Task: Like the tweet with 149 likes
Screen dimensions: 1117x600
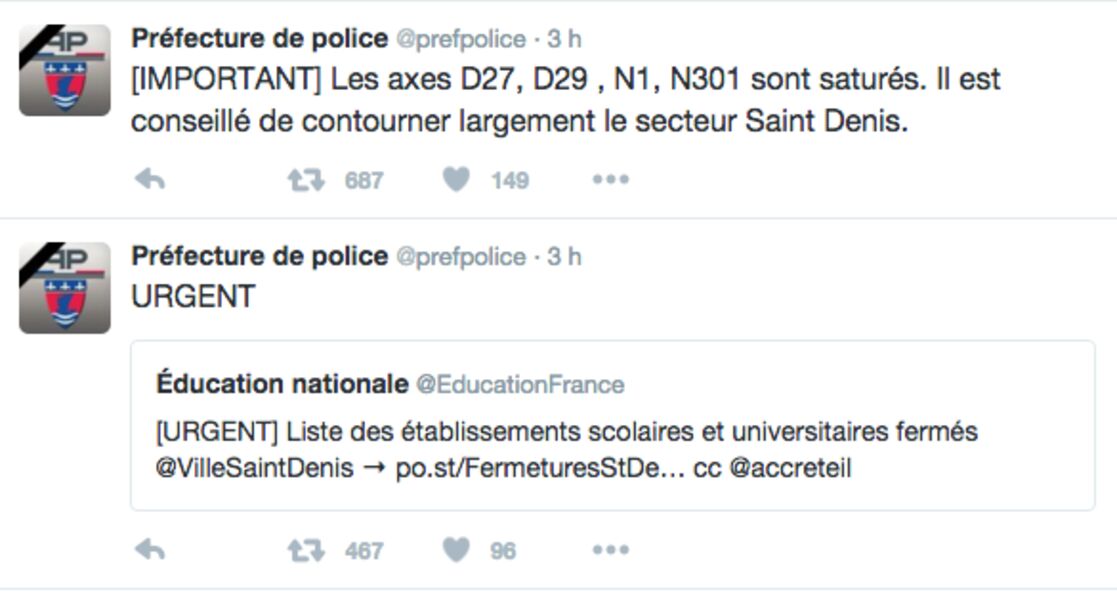Action: (x=456, y=180)
